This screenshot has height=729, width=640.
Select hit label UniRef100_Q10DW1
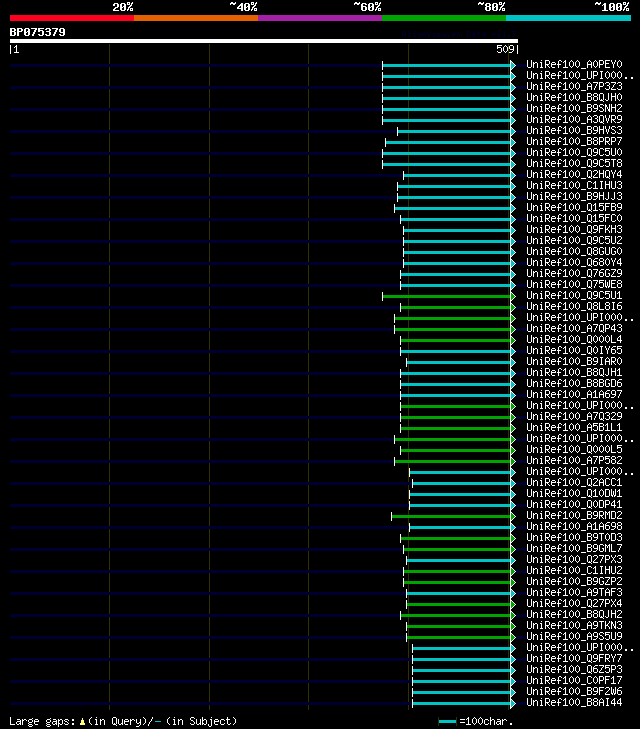(574, 493)
